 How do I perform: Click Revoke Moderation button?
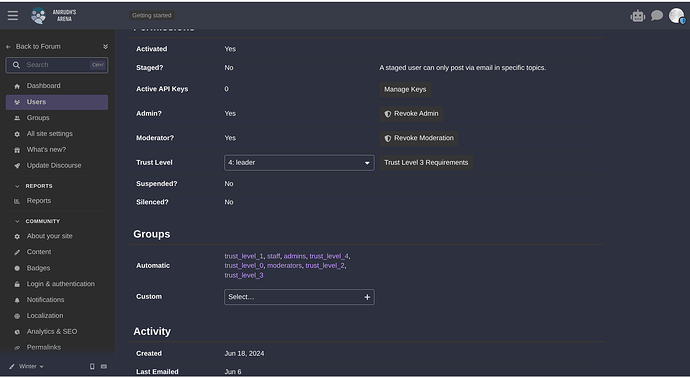tap(418, 138)
